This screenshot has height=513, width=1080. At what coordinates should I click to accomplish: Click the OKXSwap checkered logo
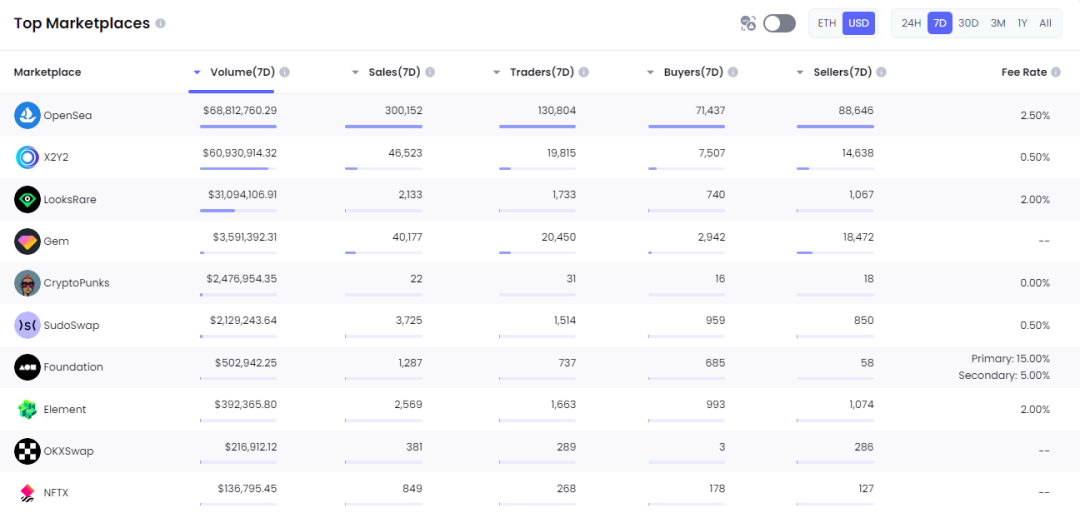28,451
